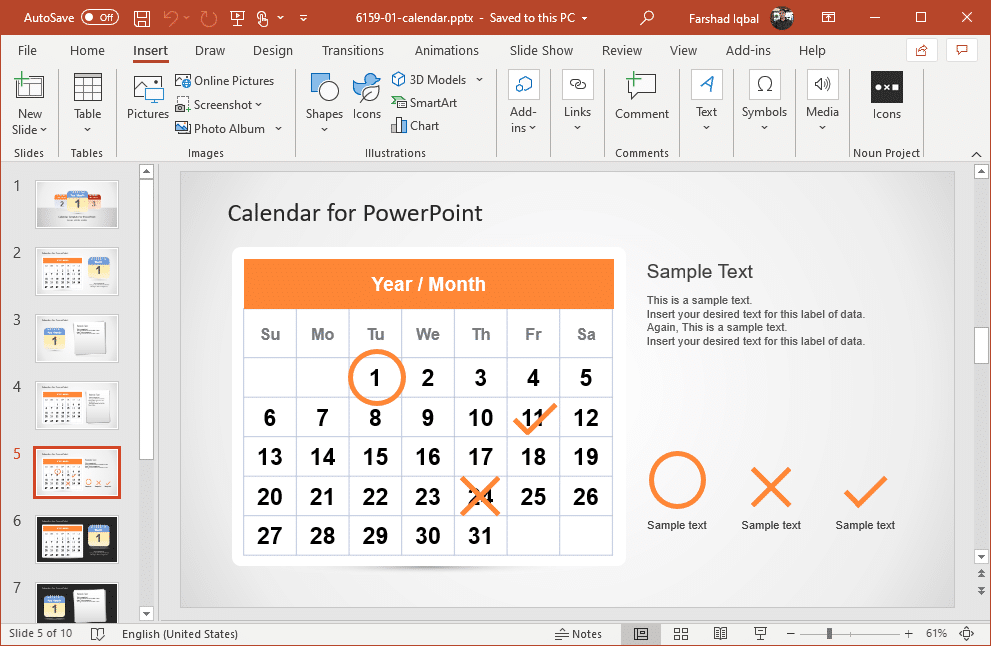Image resolution: width=991 pixels, height=646 pixels.
Task: Click the Save icon in title bar
Action: (142, 18)
